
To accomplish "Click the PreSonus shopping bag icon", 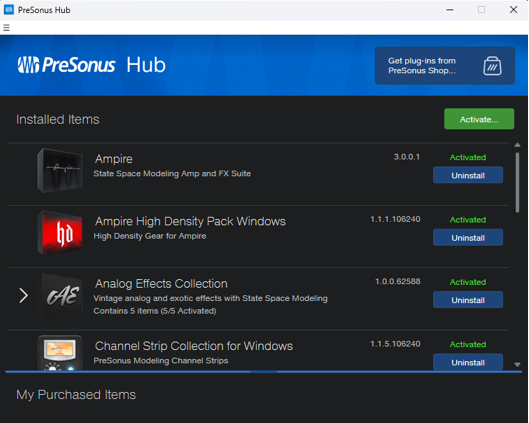I will (x=492, y=66).
